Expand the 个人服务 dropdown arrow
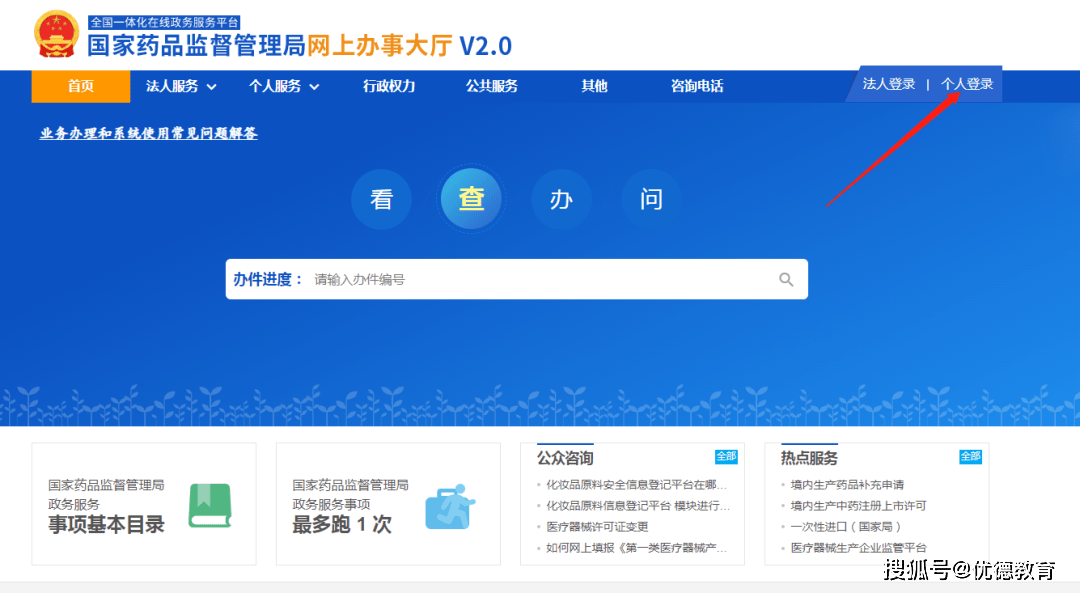Image resolution: width=1080 pixels, height=593 pixels. point(314,87)
